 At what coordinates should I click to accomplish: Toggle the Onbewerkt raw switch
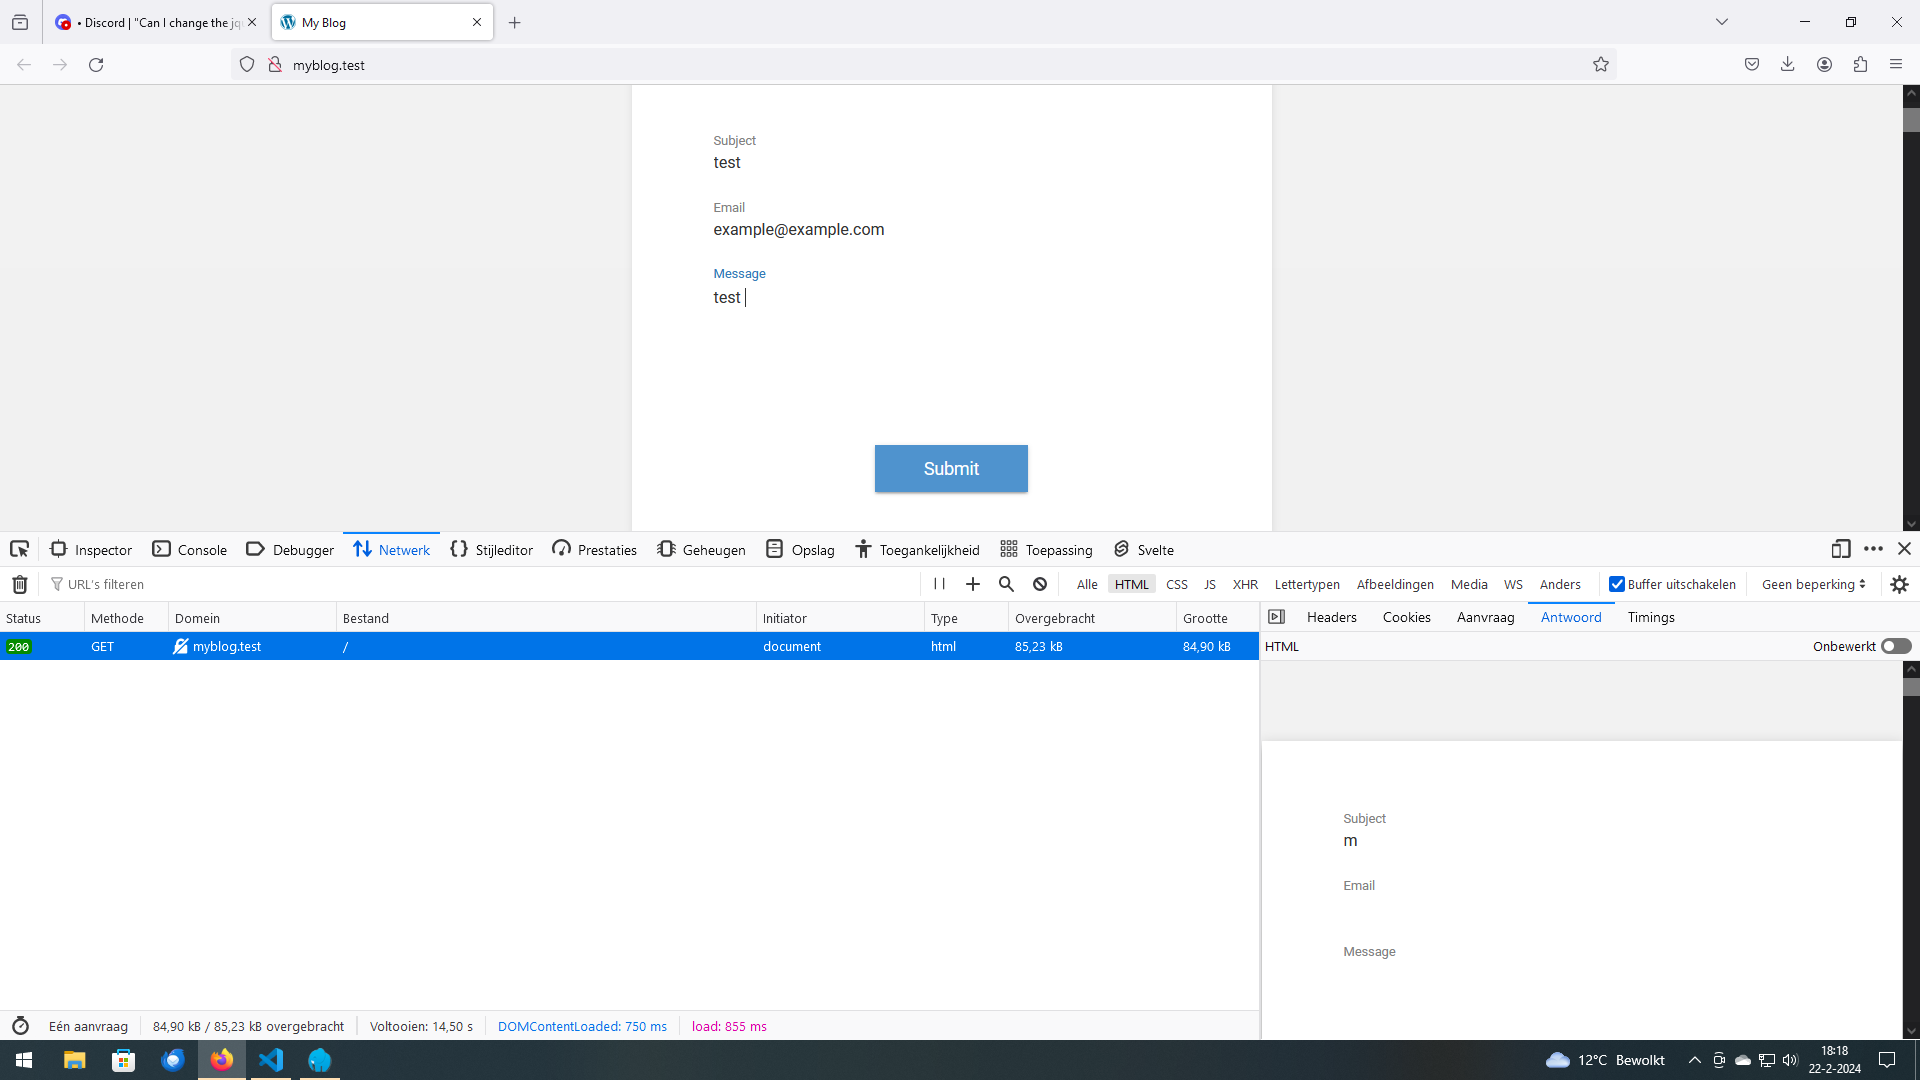[x=1895, y=646]
